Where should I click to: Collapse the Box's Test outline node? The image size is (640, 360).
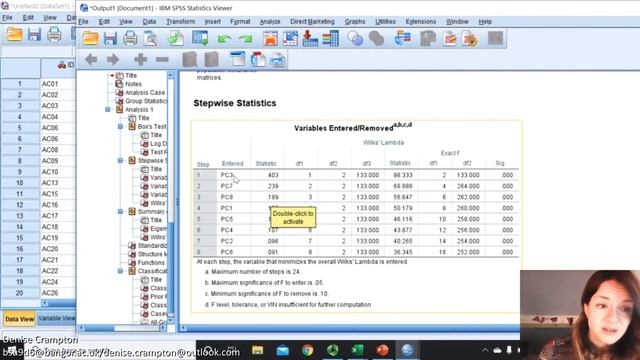coord(120,127)
